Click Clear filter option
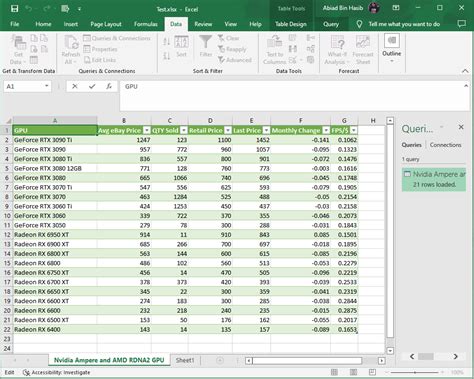 click(x=228, y=38)
